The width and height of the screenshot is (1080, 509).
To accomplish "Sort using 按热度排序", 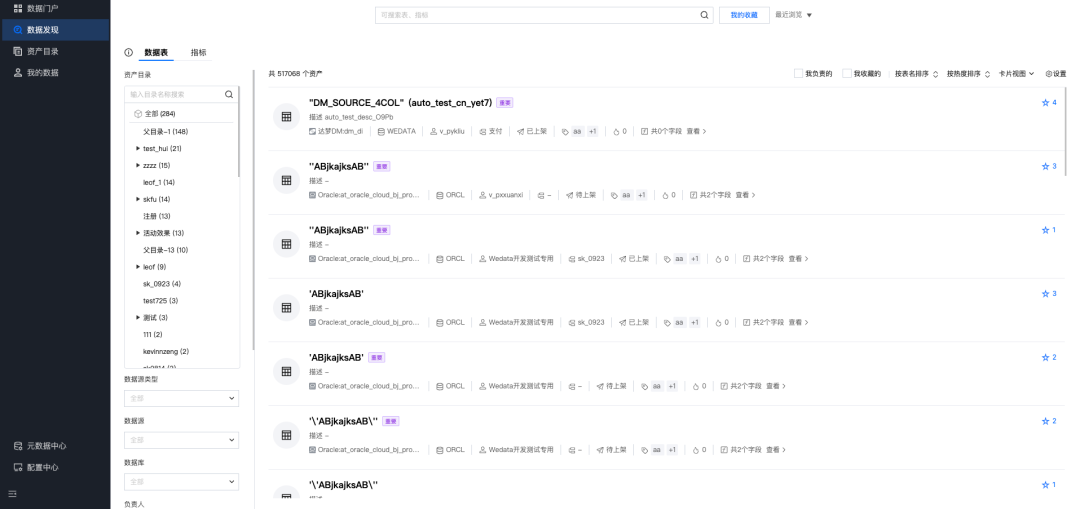I will tap(968, 74).
